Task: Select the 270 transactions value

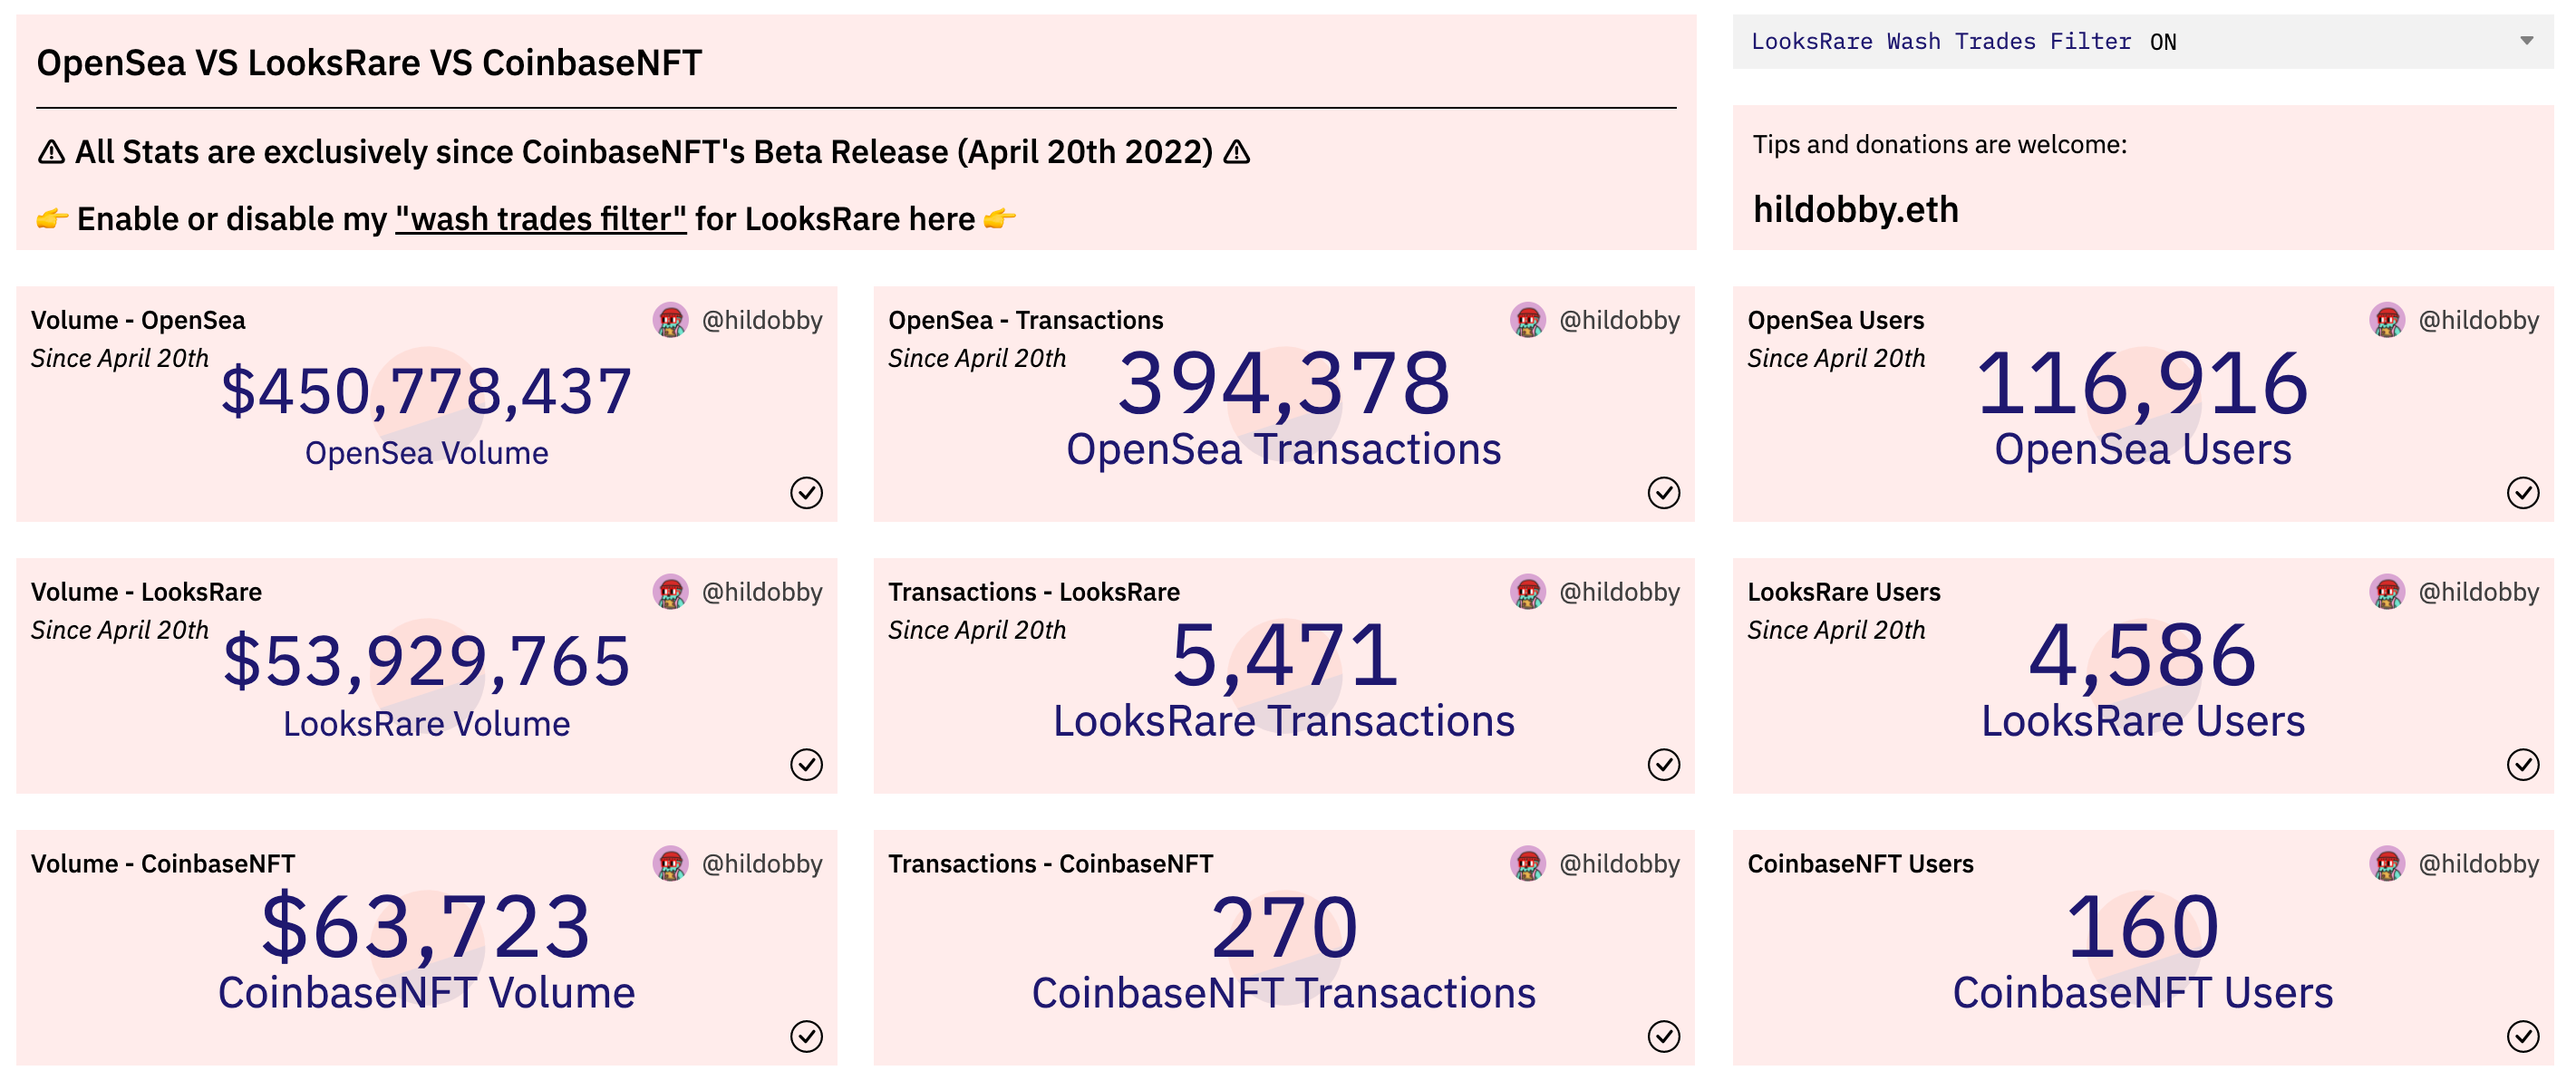Action: (1284, 928)
